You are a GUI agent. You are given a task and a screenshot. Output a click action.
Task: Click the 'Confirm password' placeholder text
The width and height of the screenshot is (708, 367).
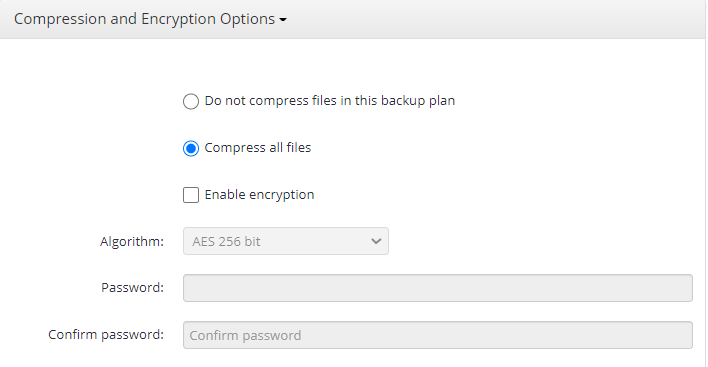click(245, 335)
